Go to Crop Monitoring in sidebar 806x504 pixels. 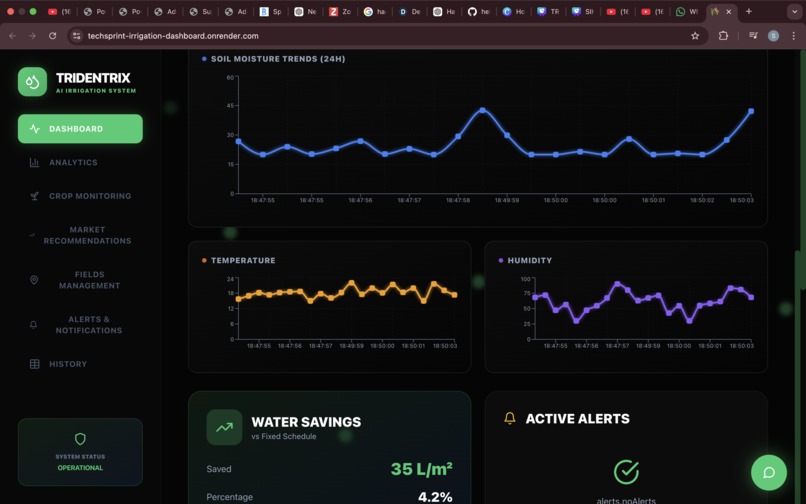click(x=80, y=196)
